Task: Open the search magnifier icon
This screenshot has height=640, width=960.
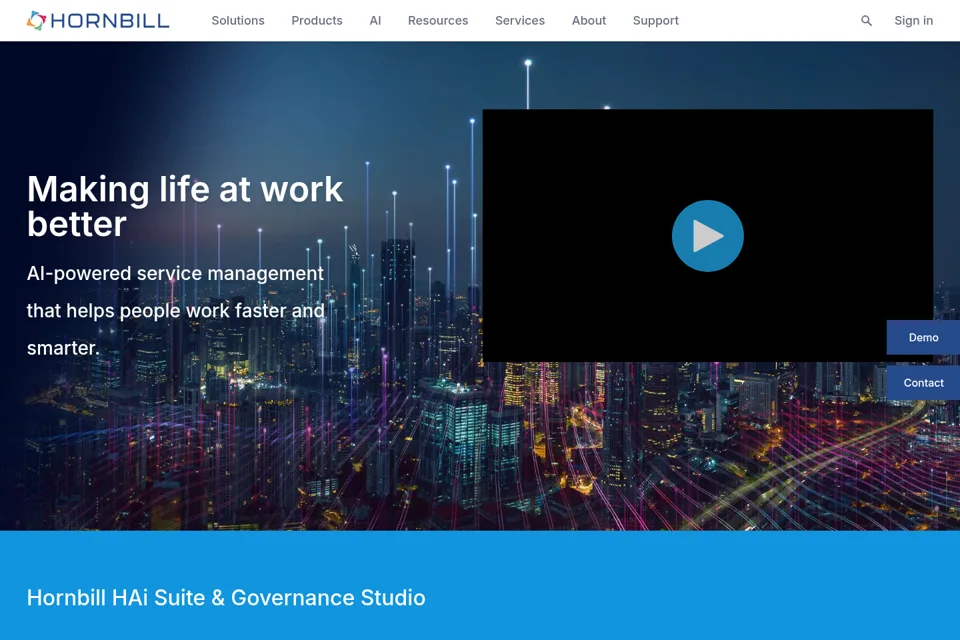Action: point(866,21)
